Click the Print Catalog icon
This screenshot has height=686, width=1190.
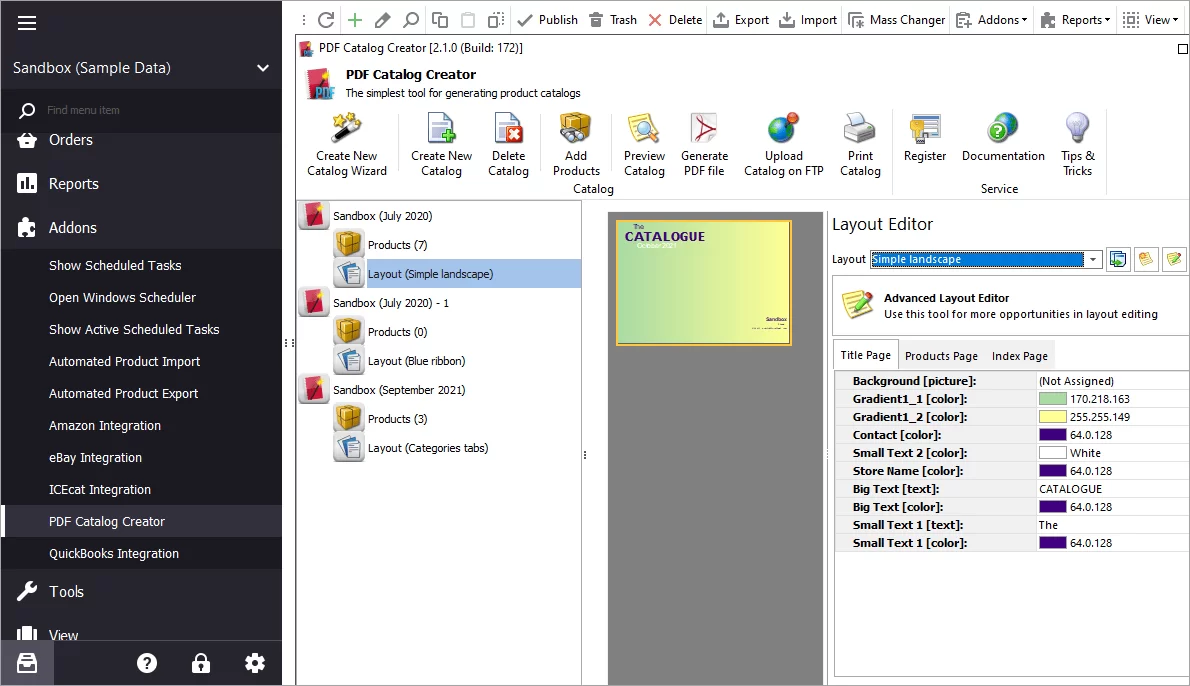(x=860, y=145)
